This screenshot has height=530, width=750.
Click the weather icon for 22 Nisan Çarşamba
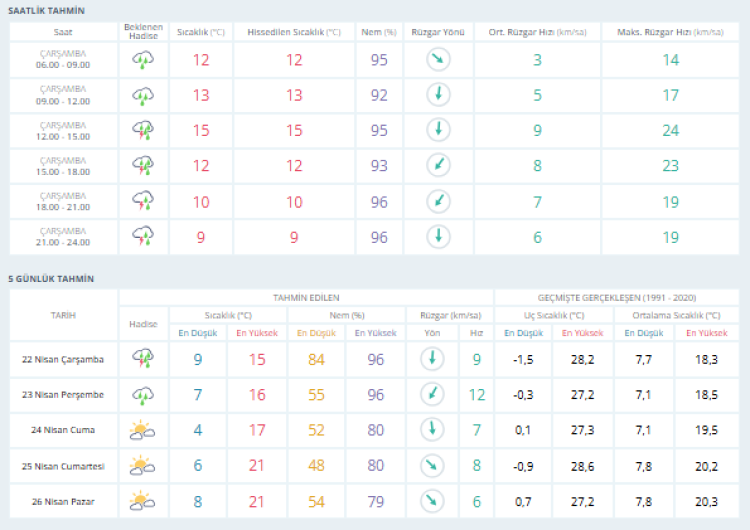click(x=143, y=358)
